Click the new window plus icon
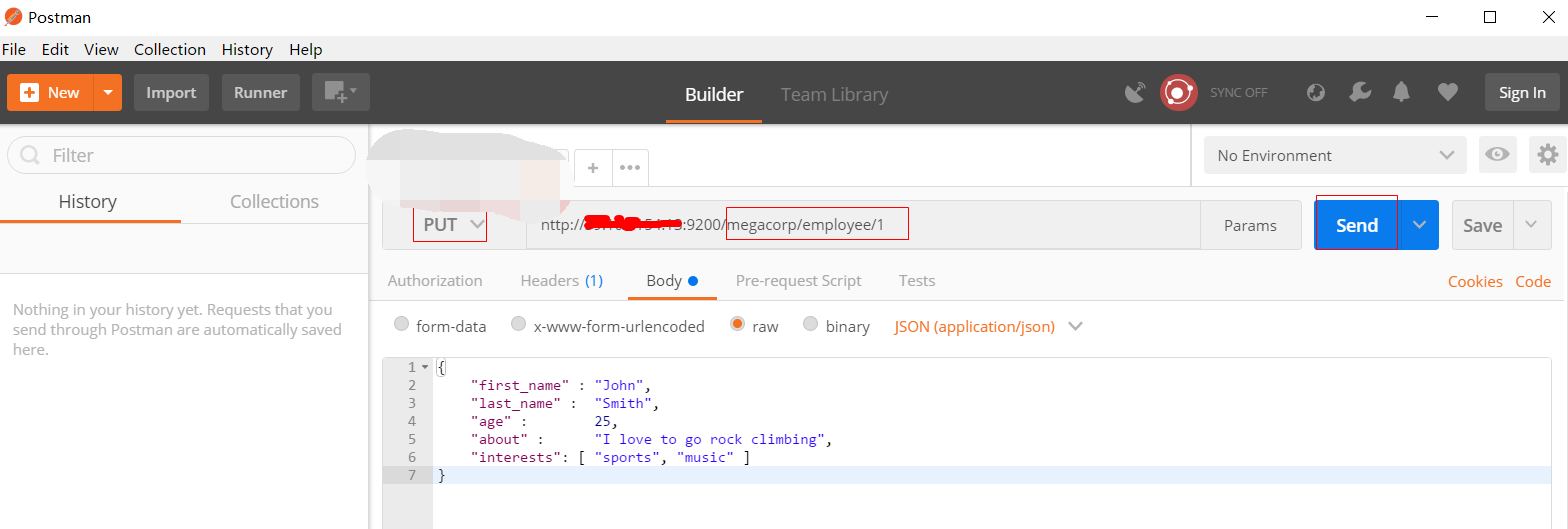Image resolution: width=1568 pixels, height=529 pixels. (340, 93)
